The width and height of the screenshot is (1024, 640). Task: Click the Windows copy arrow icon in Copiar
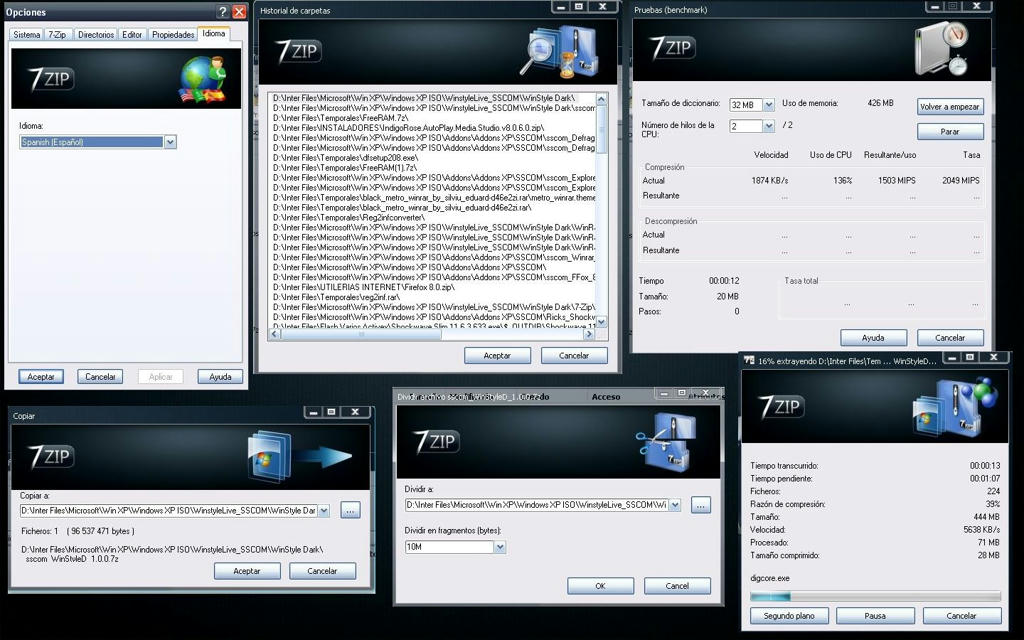[x=299, y=456]
